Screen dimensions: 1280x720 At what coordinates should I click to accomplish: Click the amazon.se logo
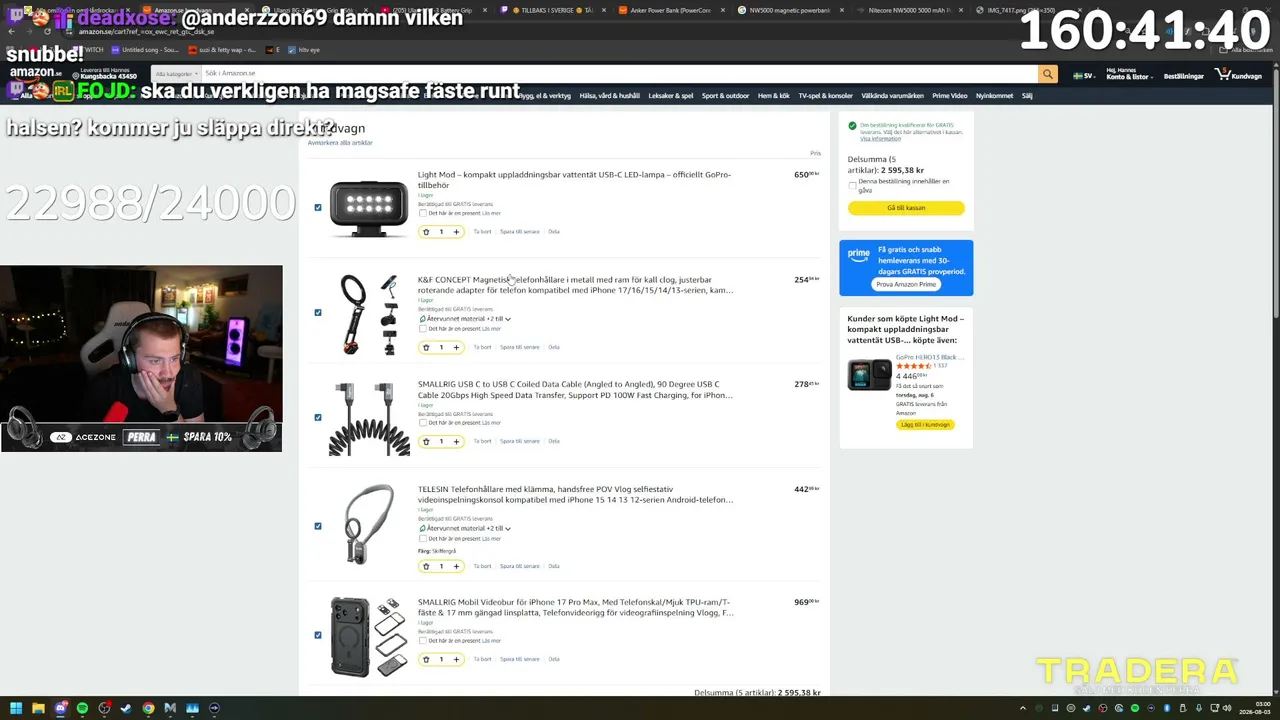tap(37, 72)
